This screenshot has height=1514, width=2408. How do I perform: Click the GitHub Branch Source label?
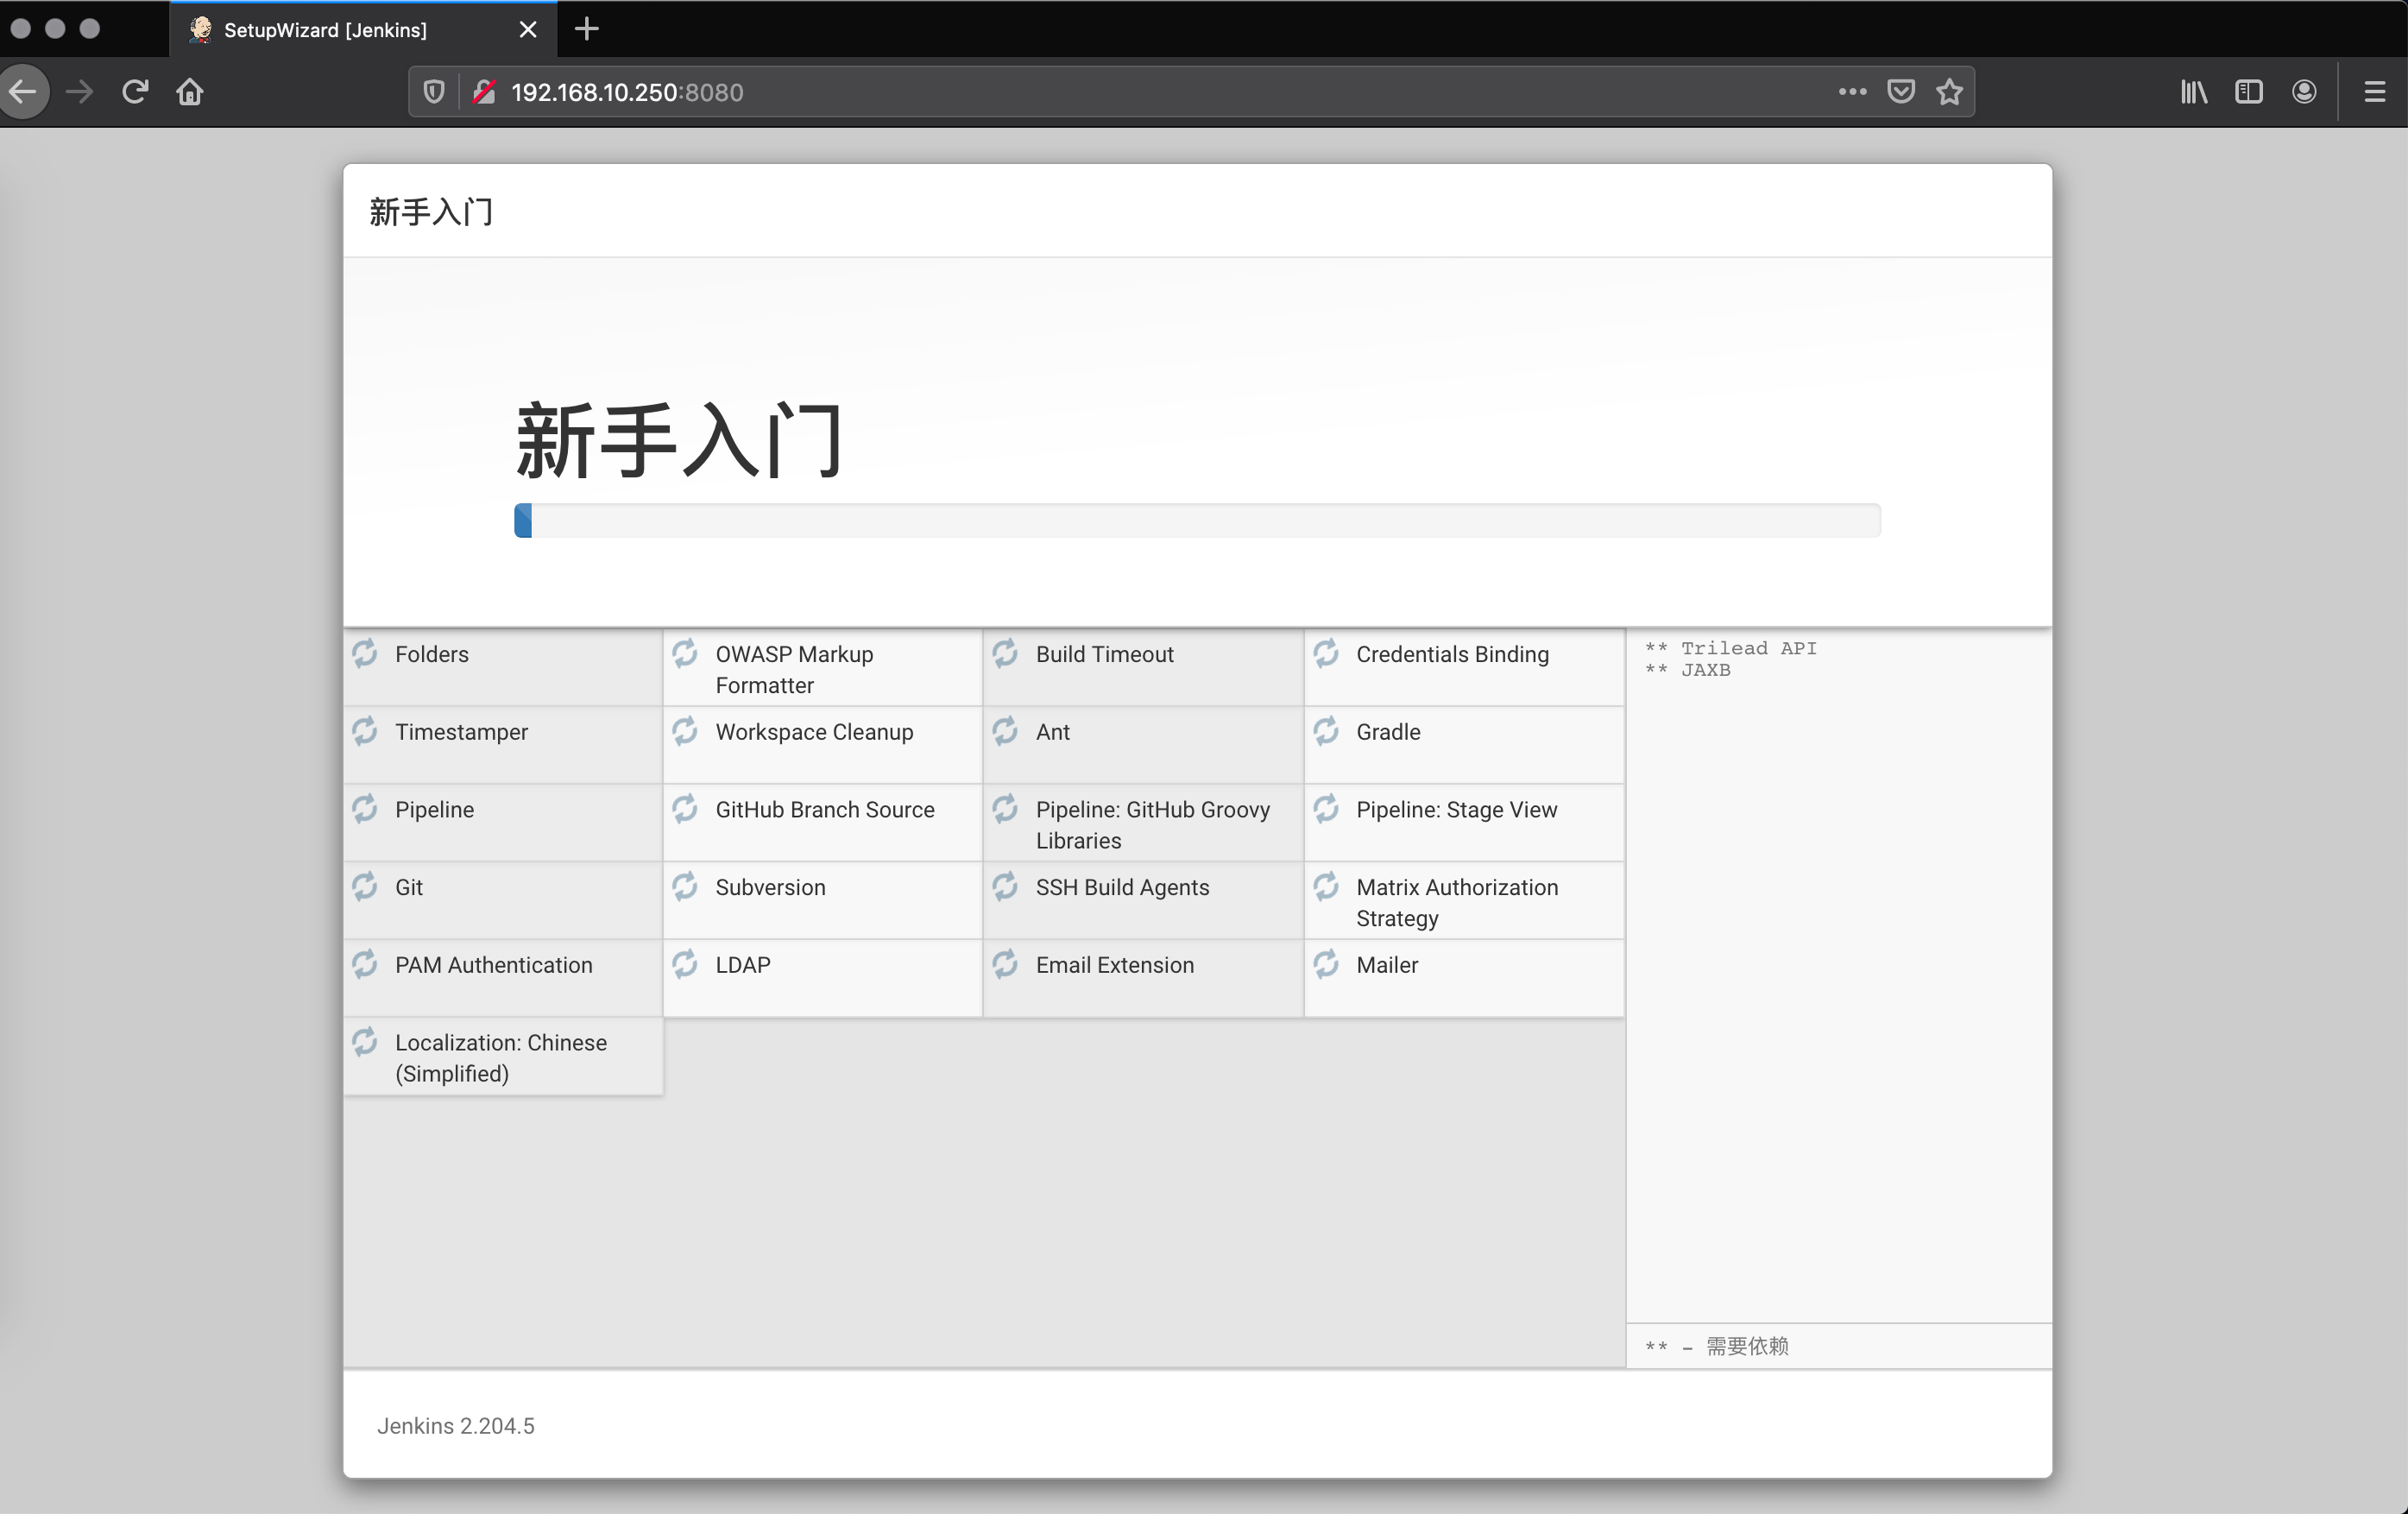pos(824,809)
